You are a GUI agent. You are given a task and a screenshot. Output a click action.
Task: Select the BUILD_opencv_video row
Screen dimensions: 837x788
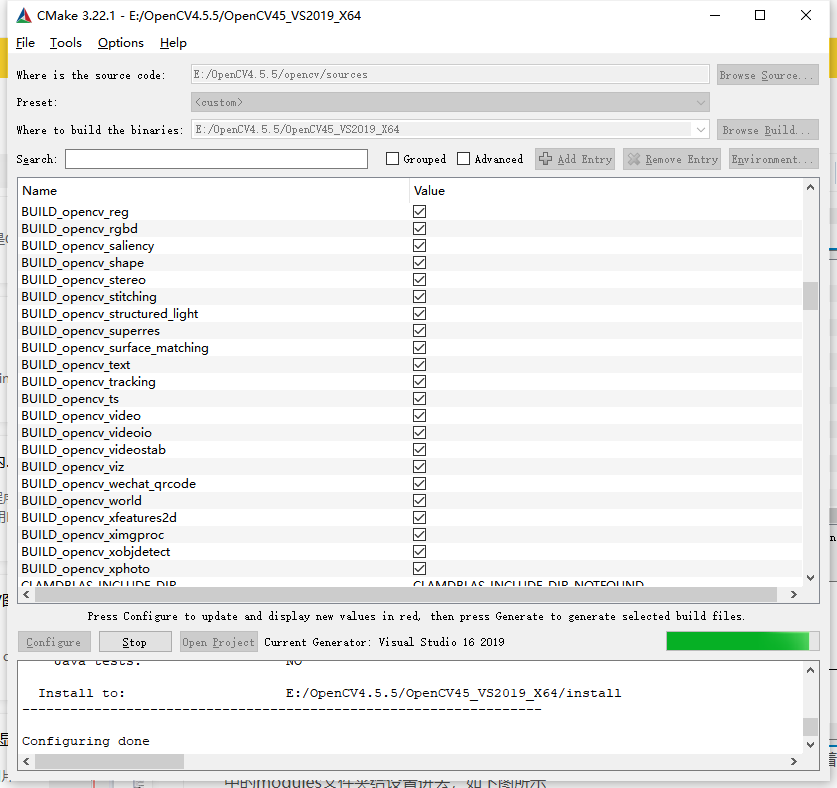point(410,415)
